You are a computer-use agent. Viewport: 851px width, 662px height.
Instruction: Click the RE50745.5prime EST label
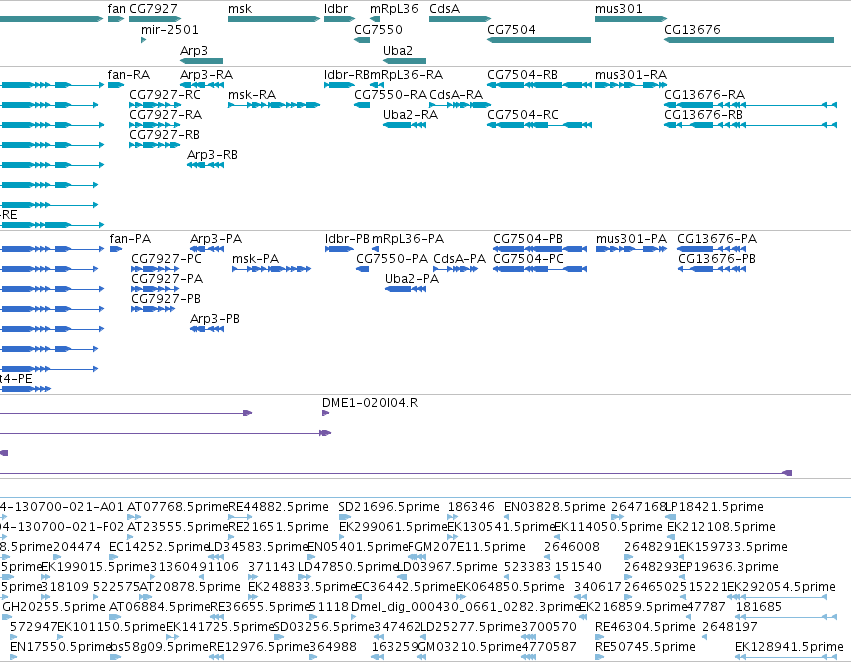coord(645,647)
